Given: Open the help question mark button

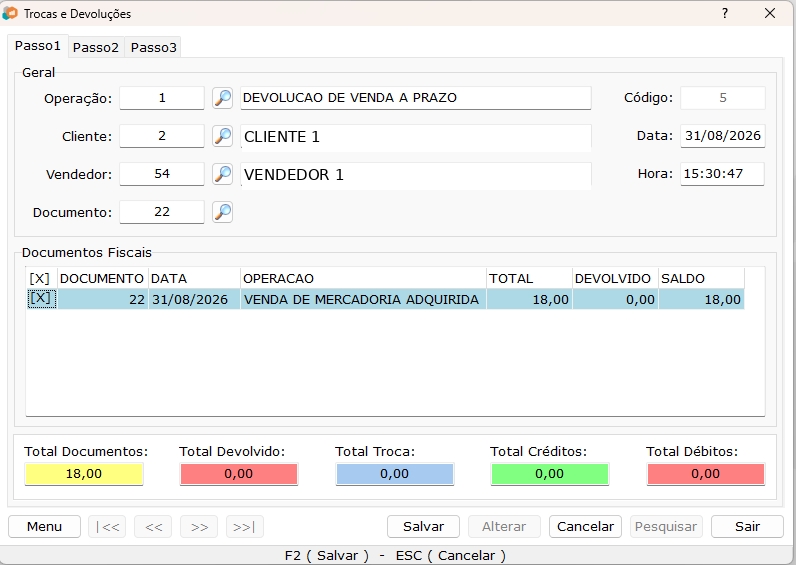Looking at the screenshot, I should pyautogui.click(x=725, y=13).
